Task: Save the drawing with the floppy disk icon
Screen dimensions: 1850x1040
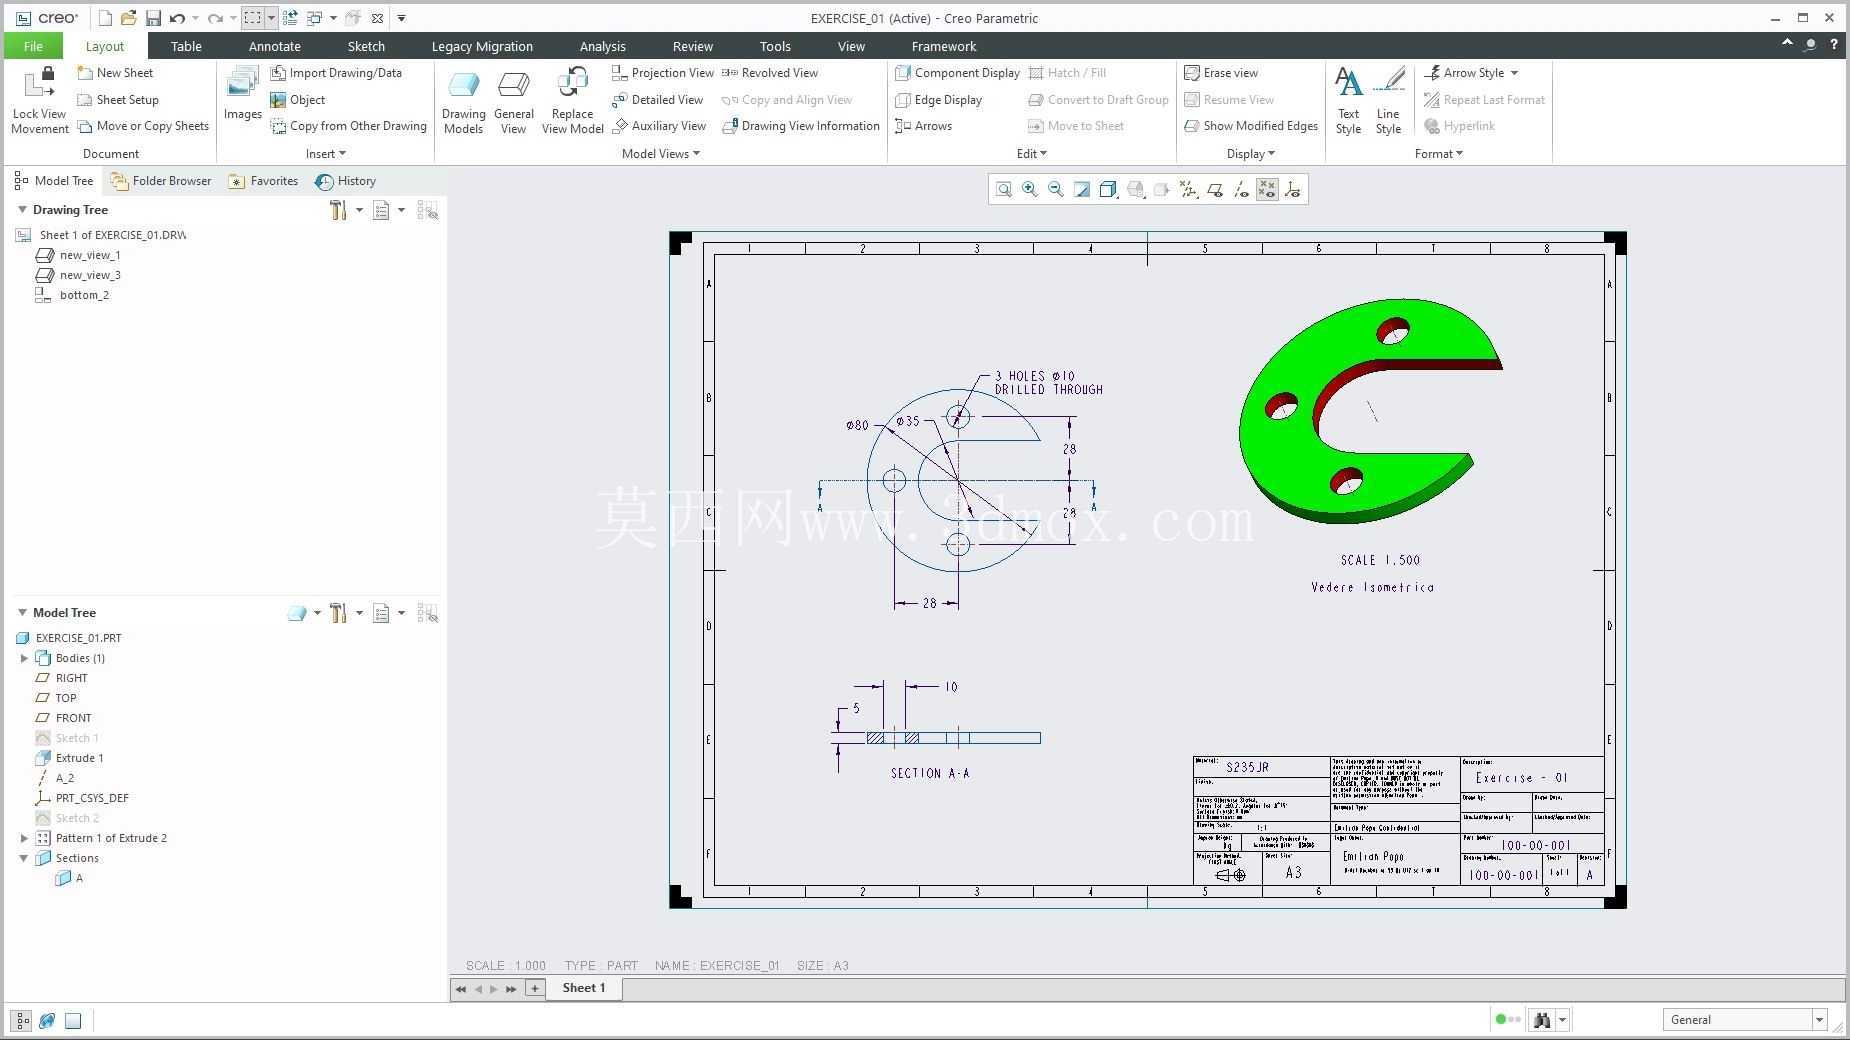Action: click(x=153, y=18)
